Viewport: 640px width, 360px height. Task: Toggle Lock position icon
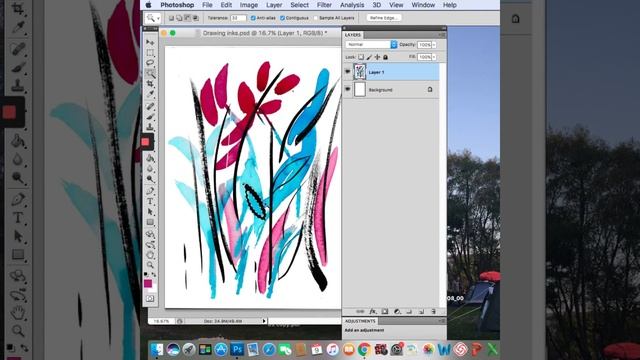tap(377, 57)
